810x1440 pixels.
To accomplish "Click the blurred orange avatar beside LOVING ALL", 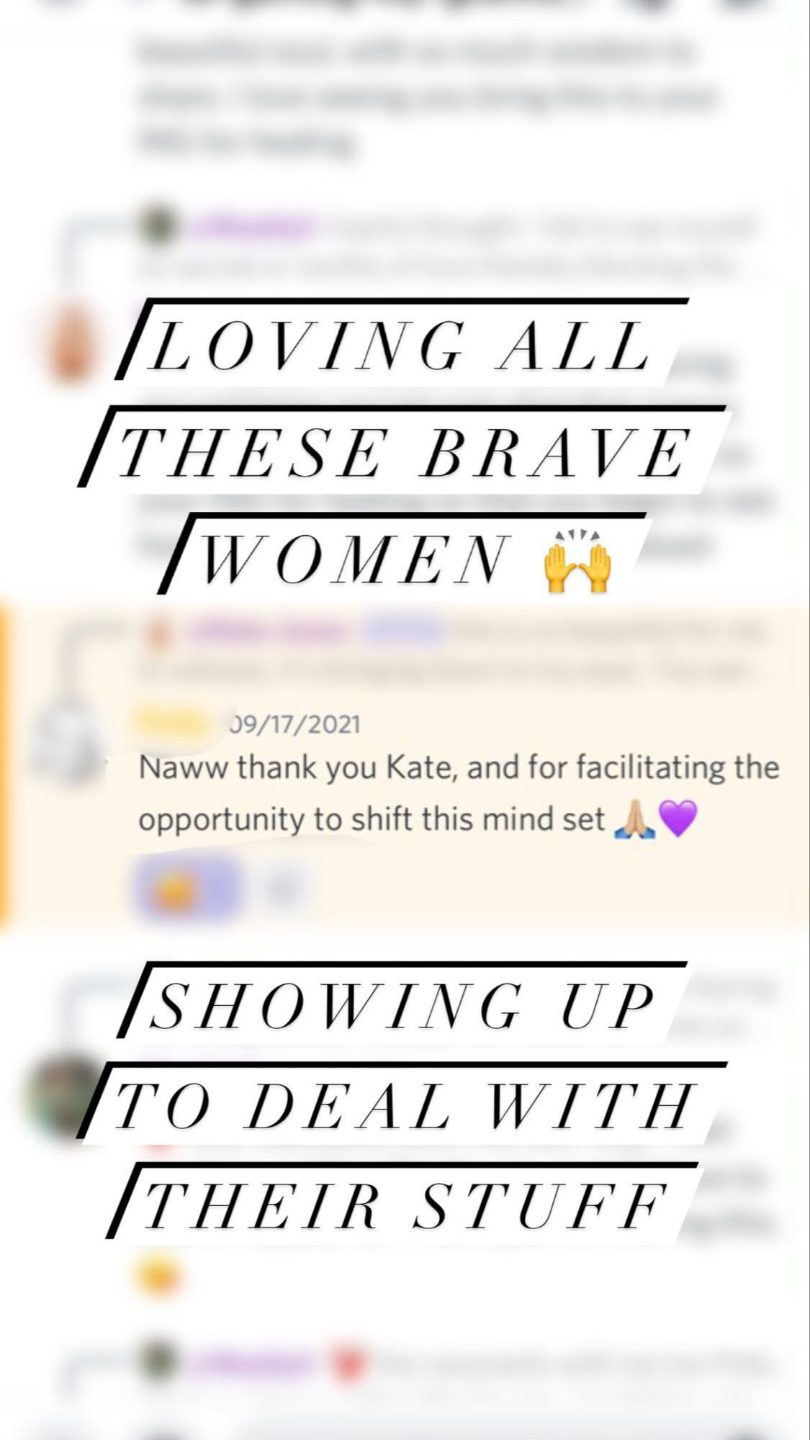I will coord(72,344).
